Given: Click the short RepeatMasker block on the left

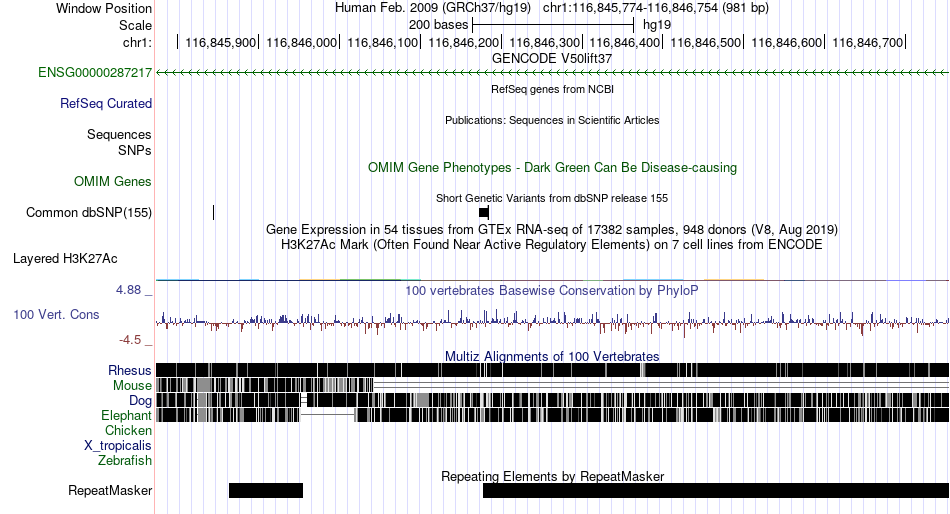Looking at the screenshot, I should (x=266, y=490).
